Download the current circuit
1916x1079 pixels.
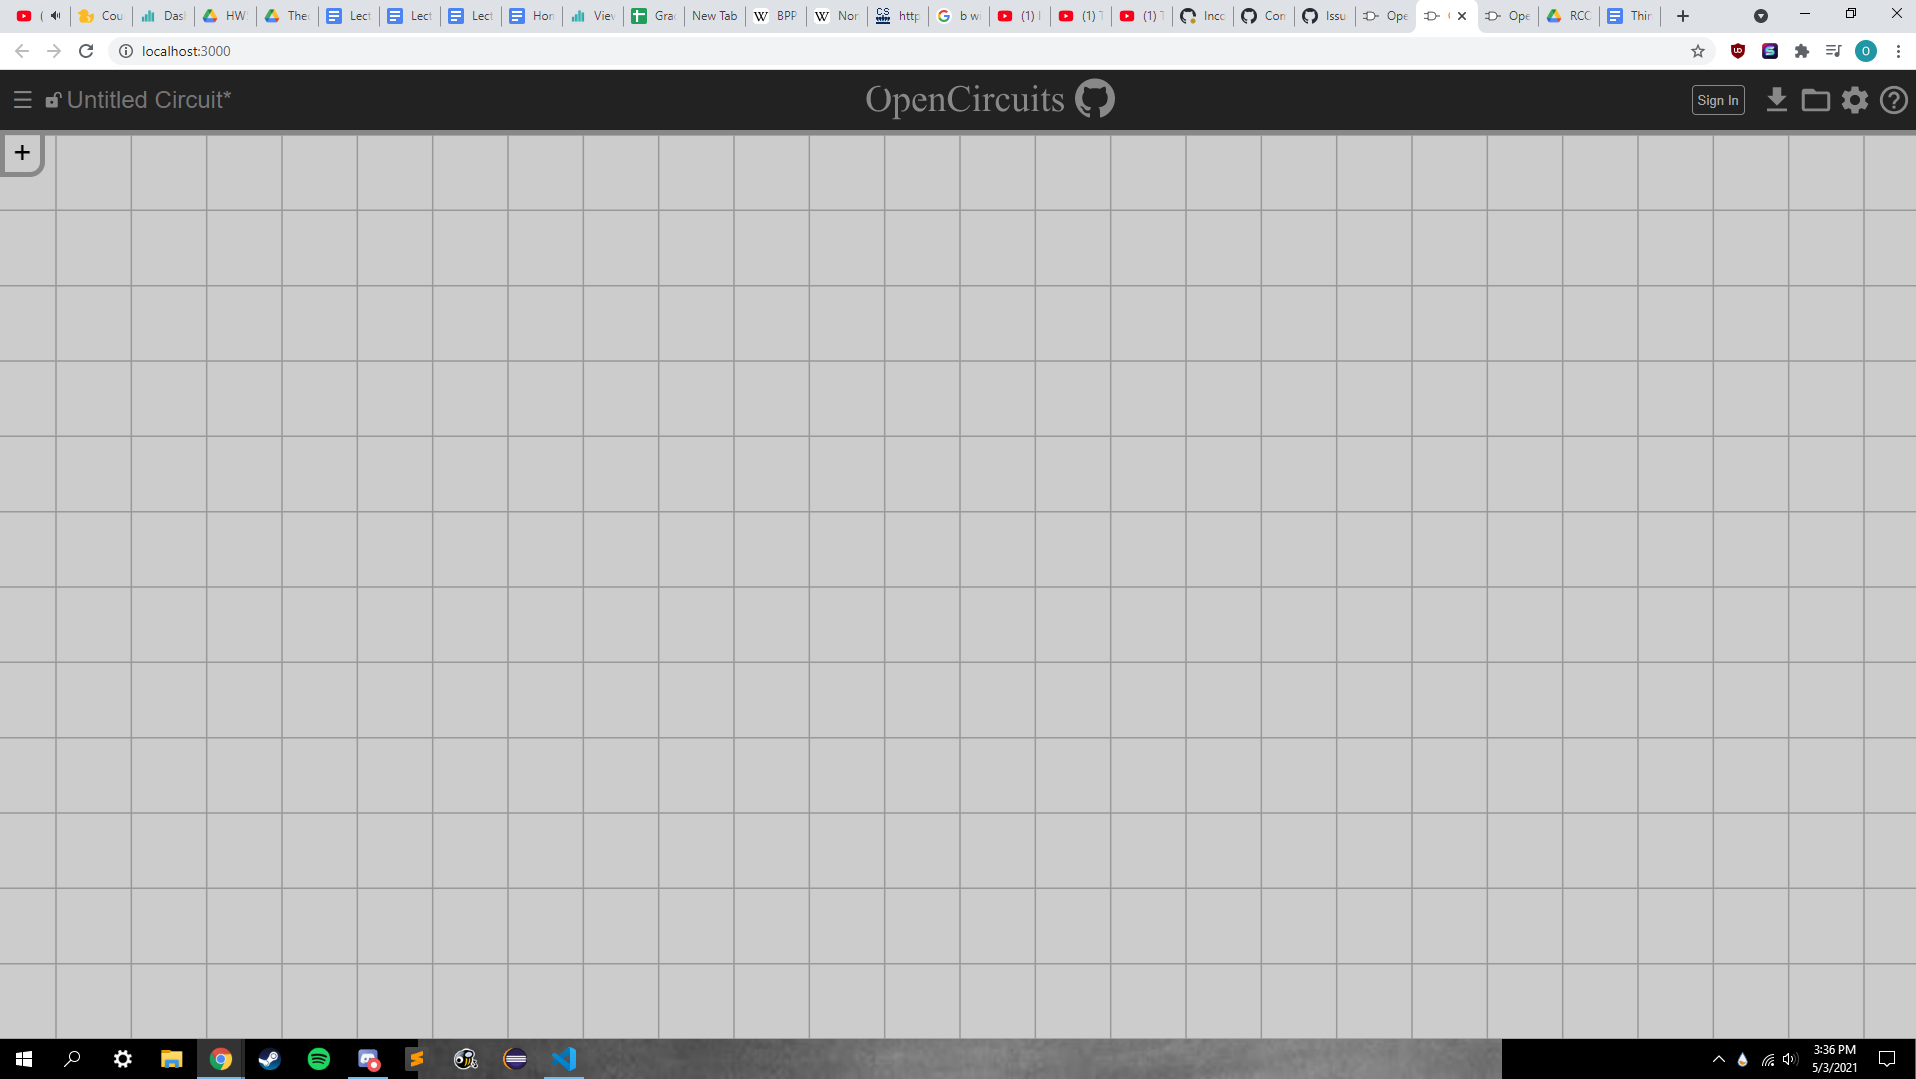(1777, 99)
